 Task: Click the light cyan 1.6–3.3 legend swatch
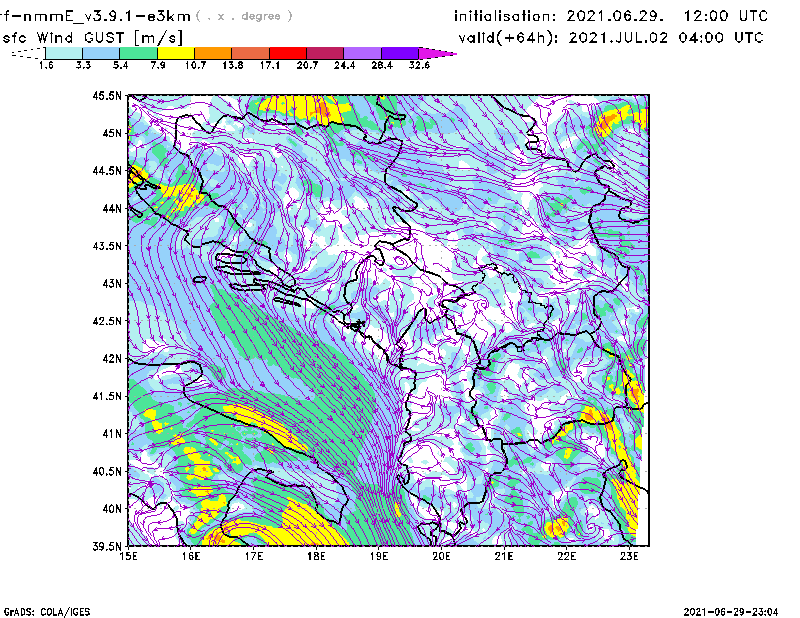[x=64, y=53]
